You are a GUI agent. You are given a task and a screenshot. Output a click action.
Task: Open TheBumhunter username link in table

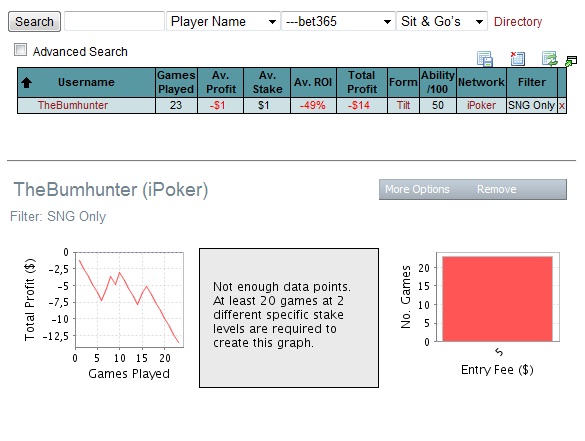73,106
